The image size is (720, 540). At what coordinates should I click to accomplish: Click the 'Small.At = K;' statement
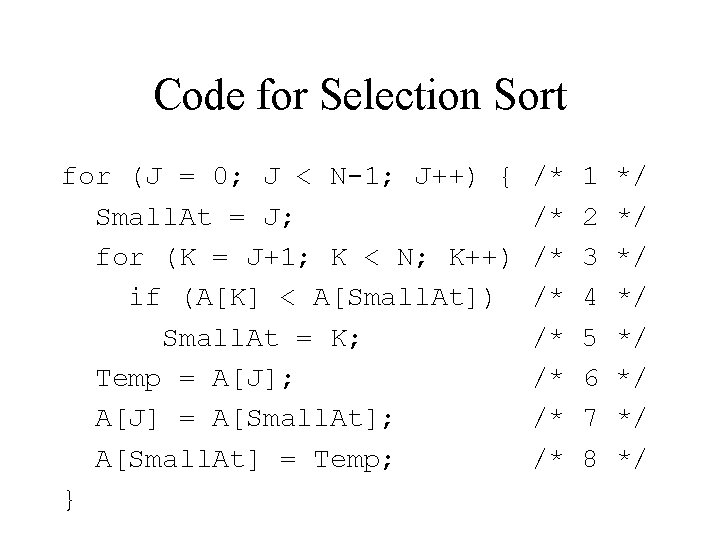click(260, 337)
